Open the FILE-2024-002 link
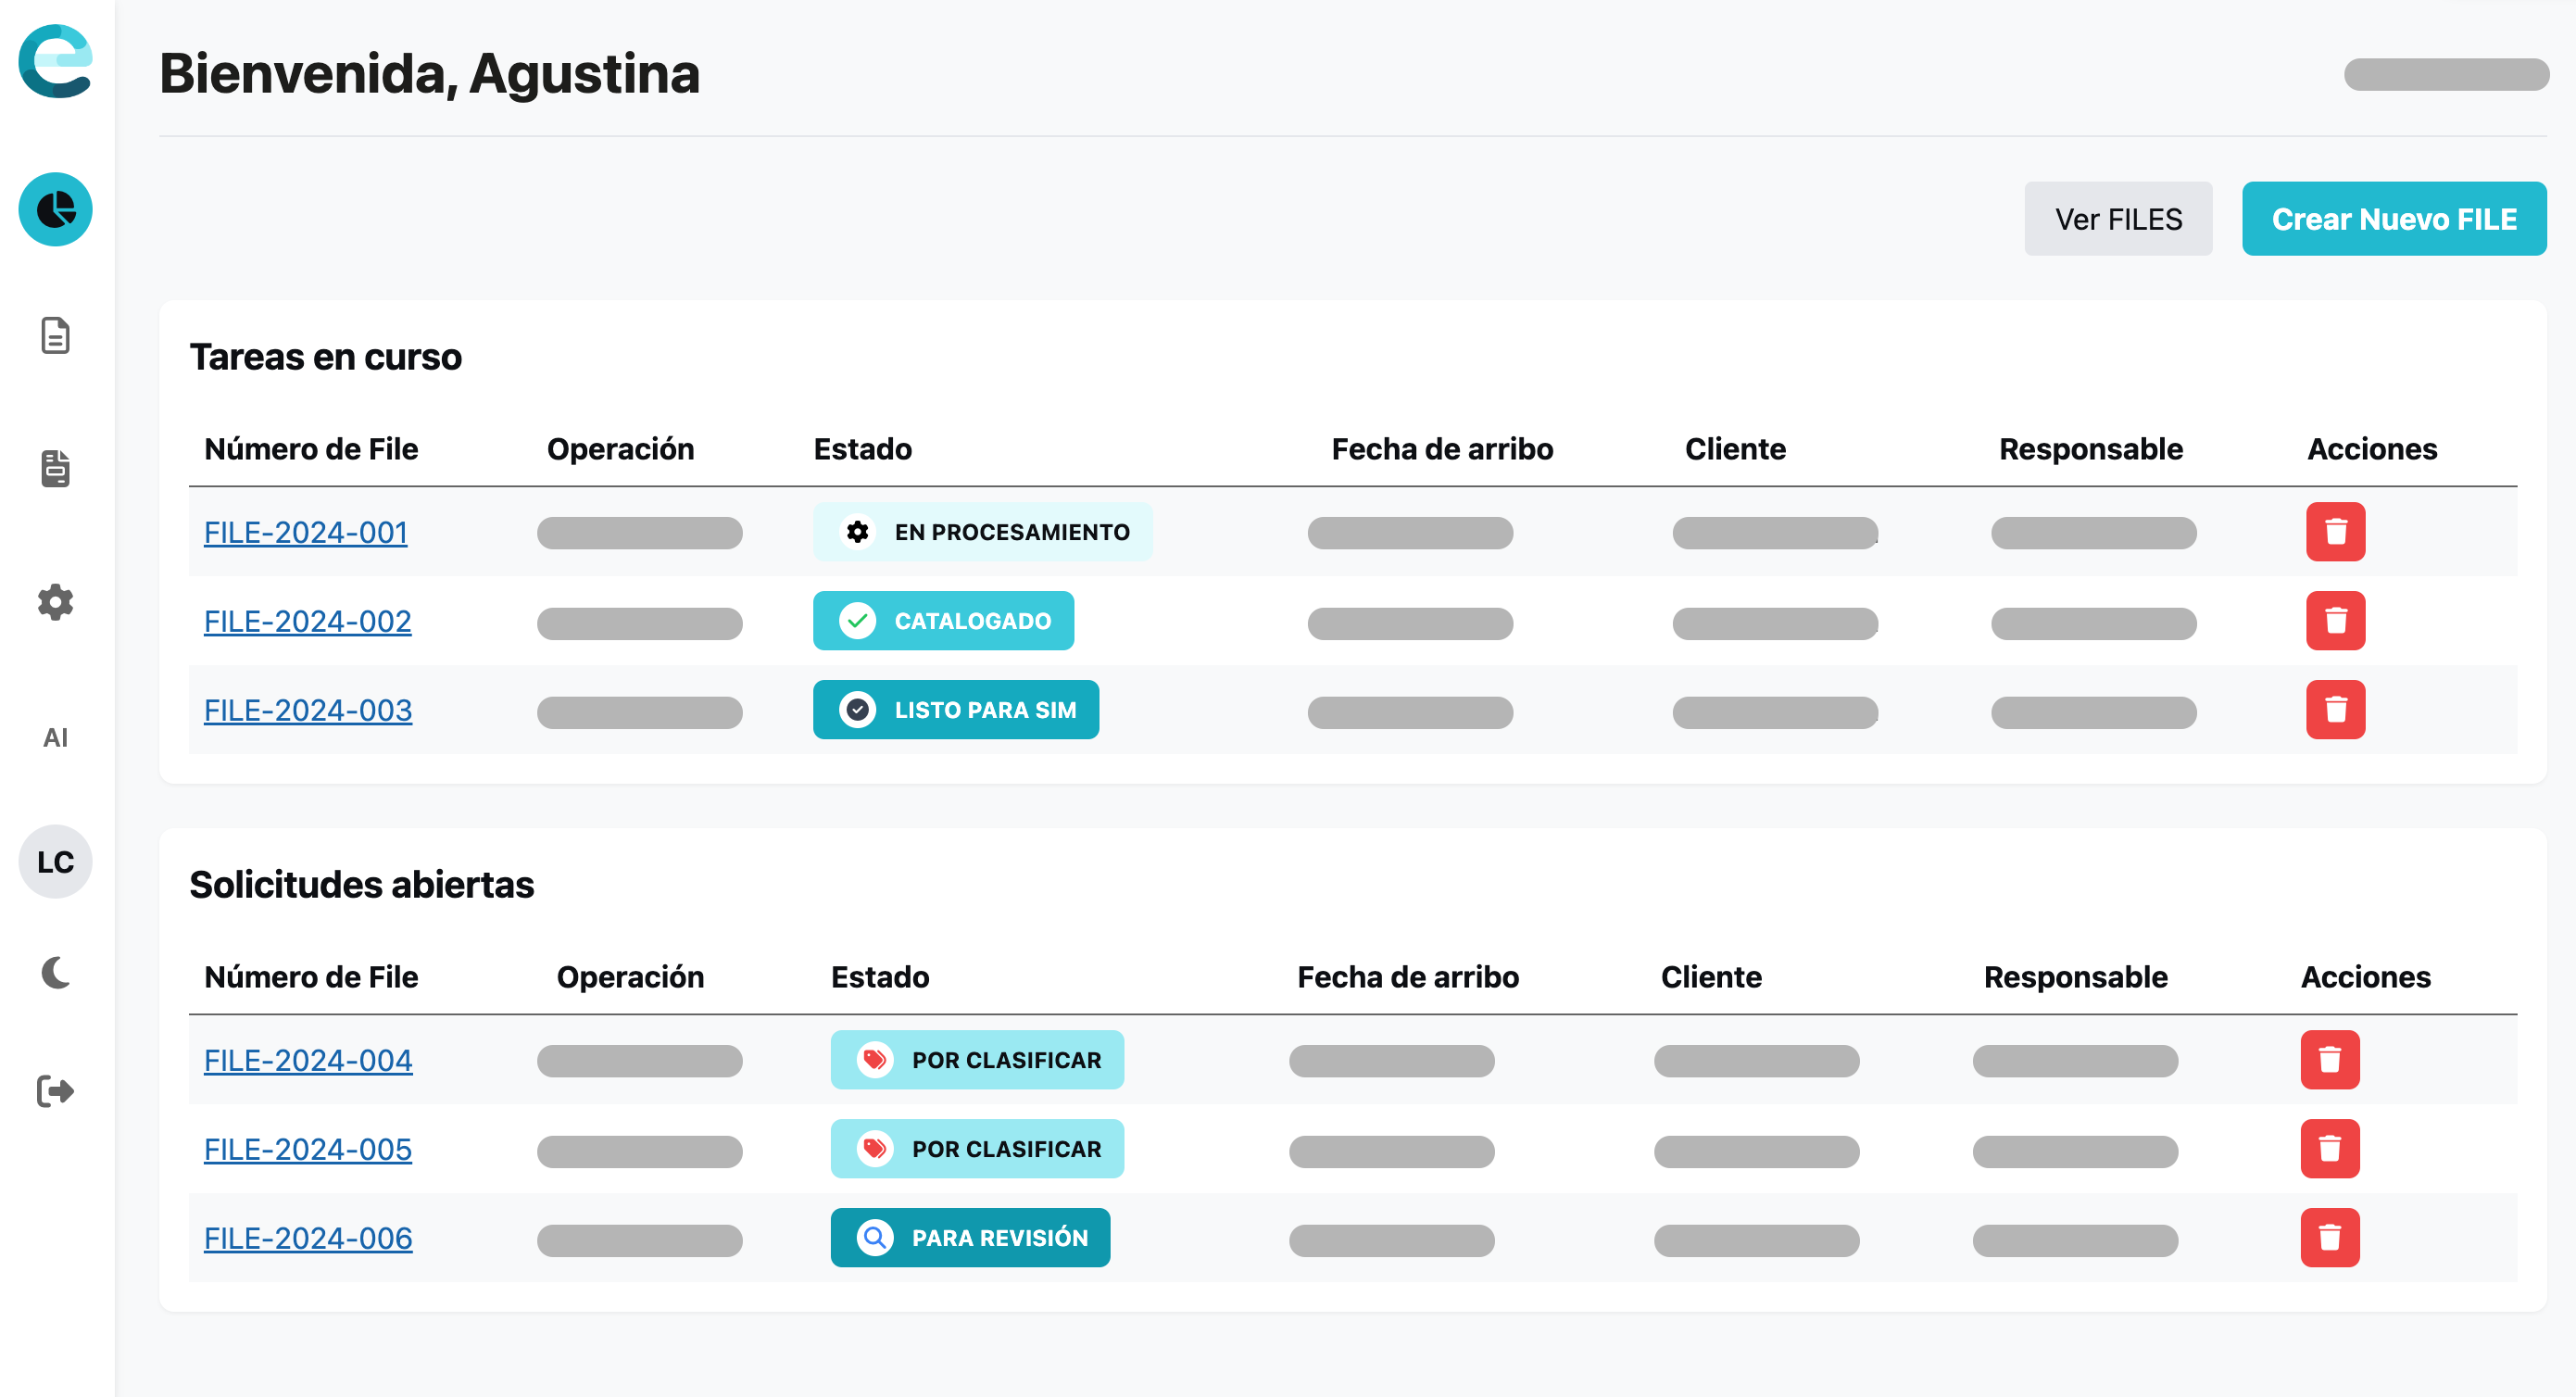The height and width of the screenshot is (1397, 2576). tap(308, 621)
